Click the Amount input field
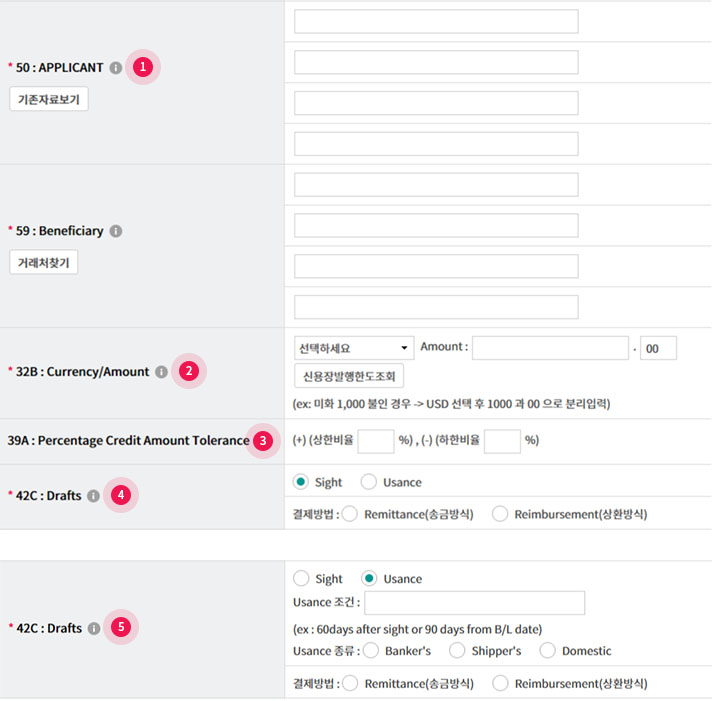Screen dimensions: 712x701 (550, 348)
